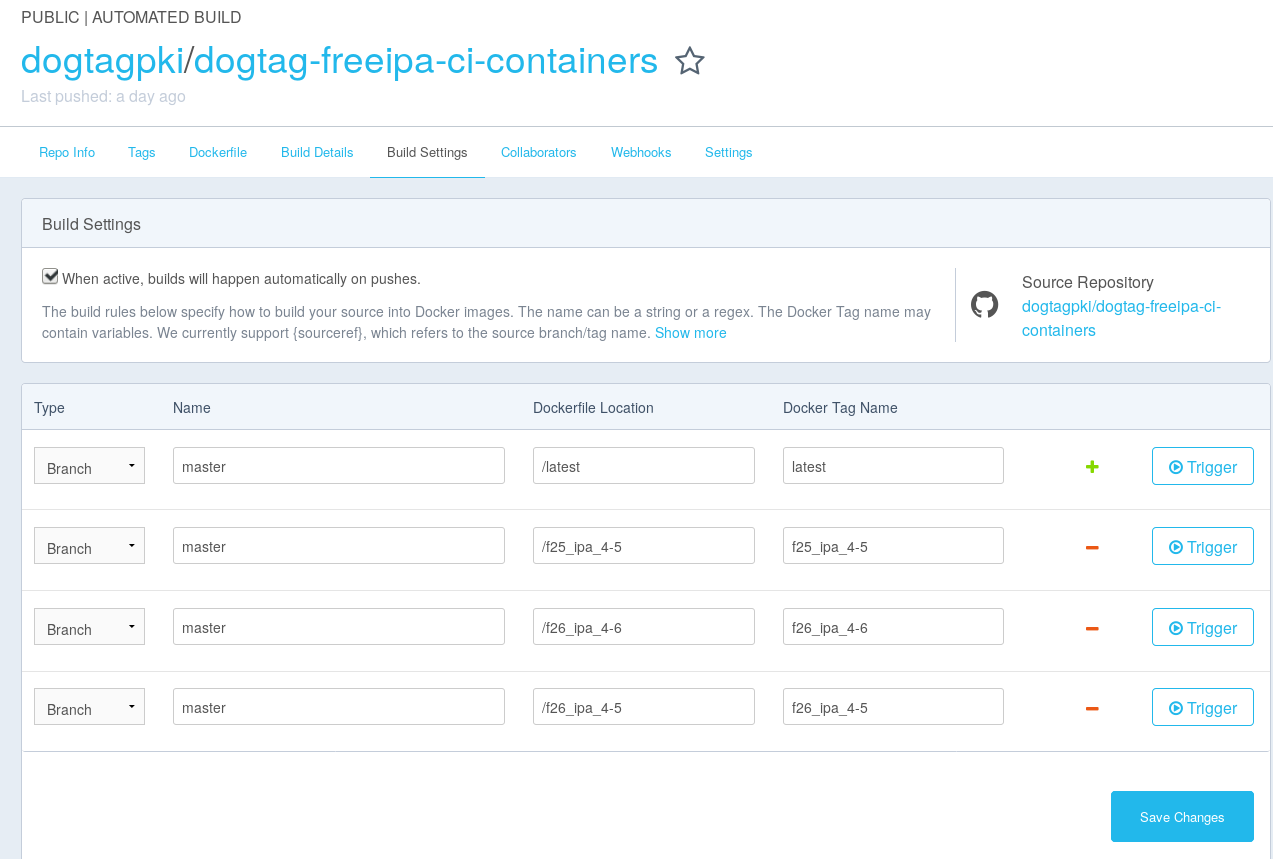This screenshot has width=1273, height=859.
Task: Click the GitHub icon next to Source Repository
Action: point(984,302)
